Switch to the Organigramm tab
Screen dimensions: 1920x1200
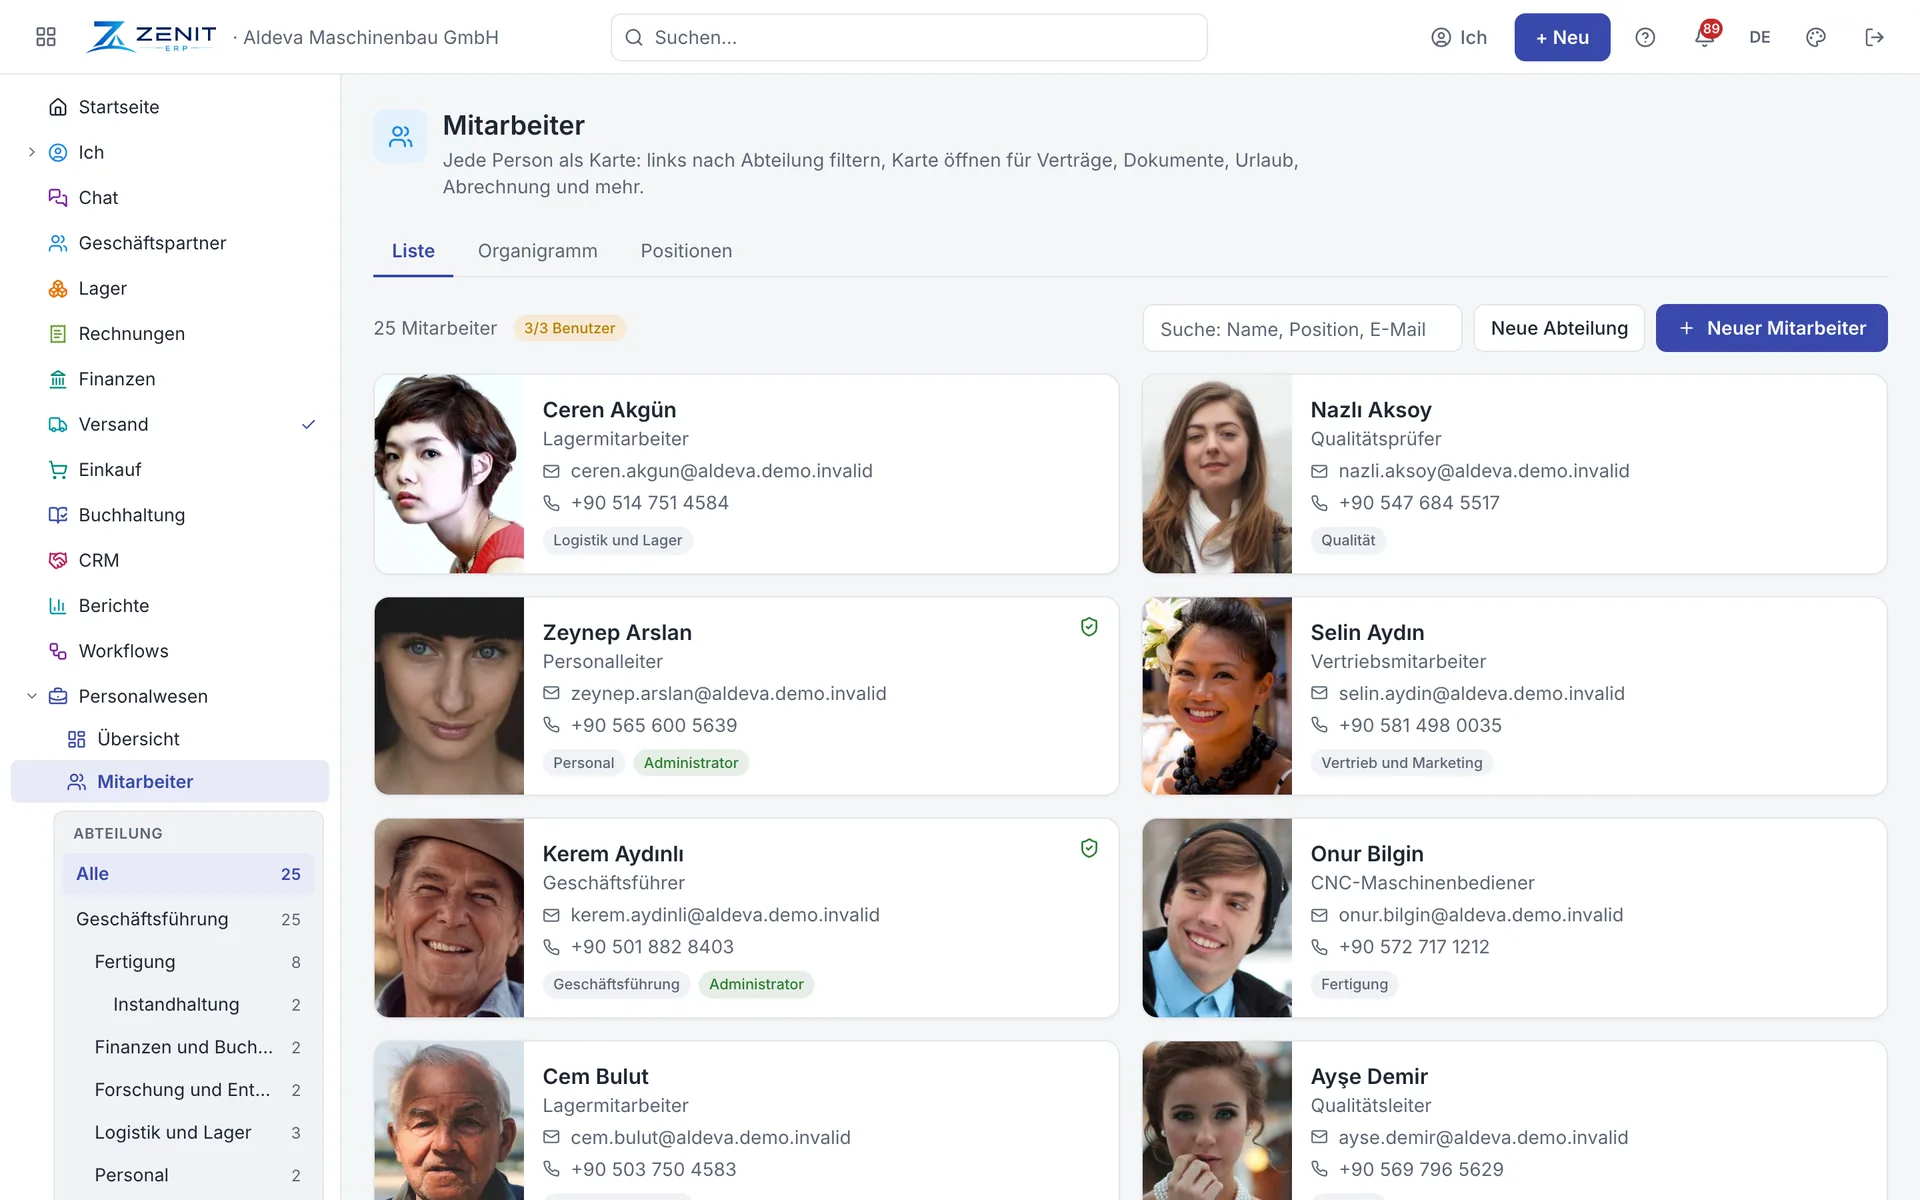(537, 251)
